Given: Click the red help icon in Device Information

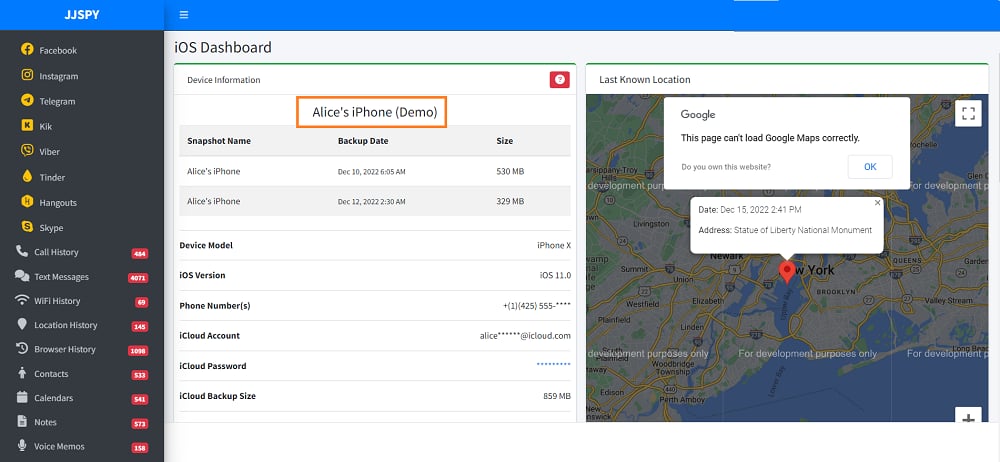Looking at the screenshot, I should click(x=559, y=80).
